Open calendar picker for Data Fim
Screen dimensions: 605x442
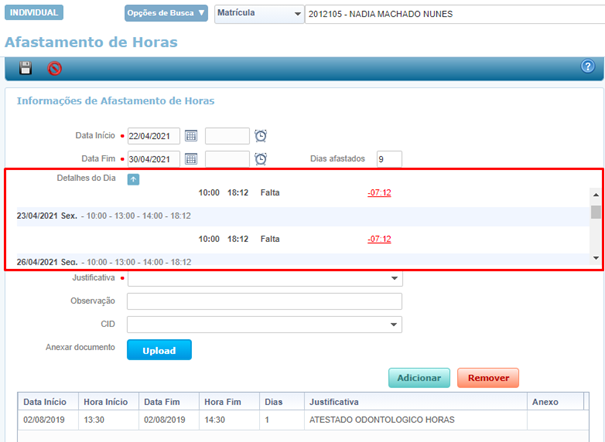click(x=191, y=159)
